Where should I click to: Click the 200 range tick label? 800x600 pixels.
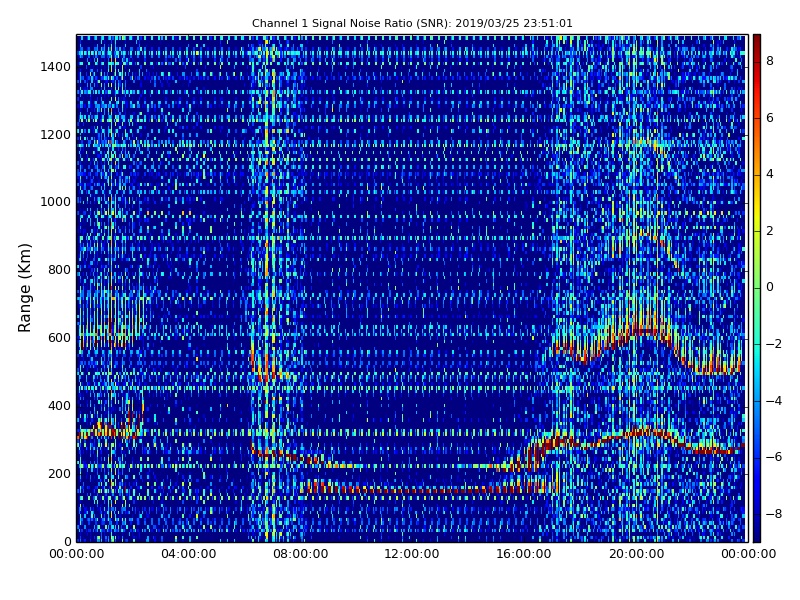click(60, 473)
